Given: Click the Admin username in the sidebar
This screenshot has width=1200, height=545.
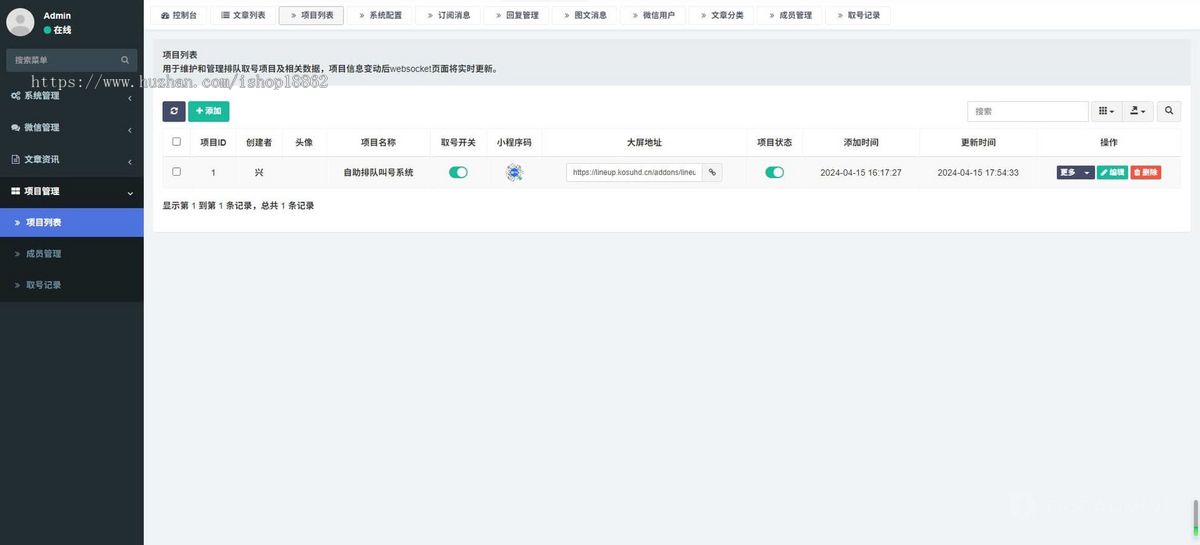Looking at the screenshot, I should pos(57,16).
